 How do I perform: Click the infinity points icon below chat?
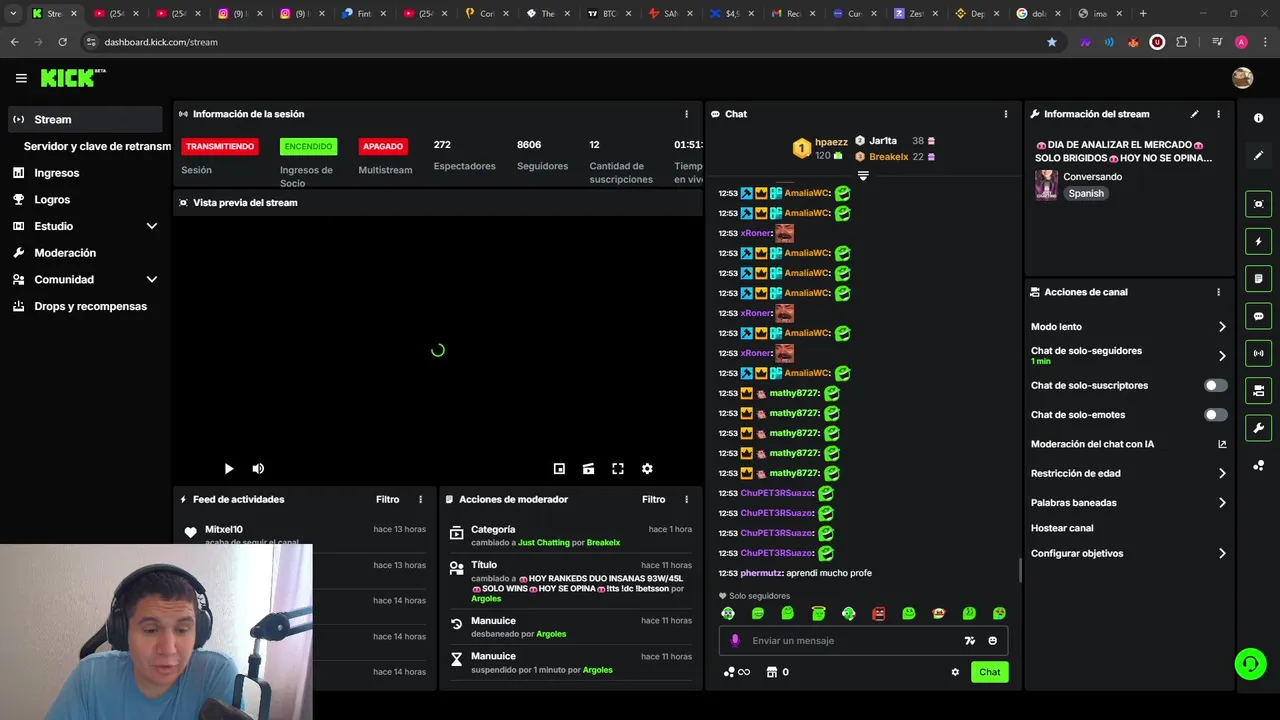737,672
